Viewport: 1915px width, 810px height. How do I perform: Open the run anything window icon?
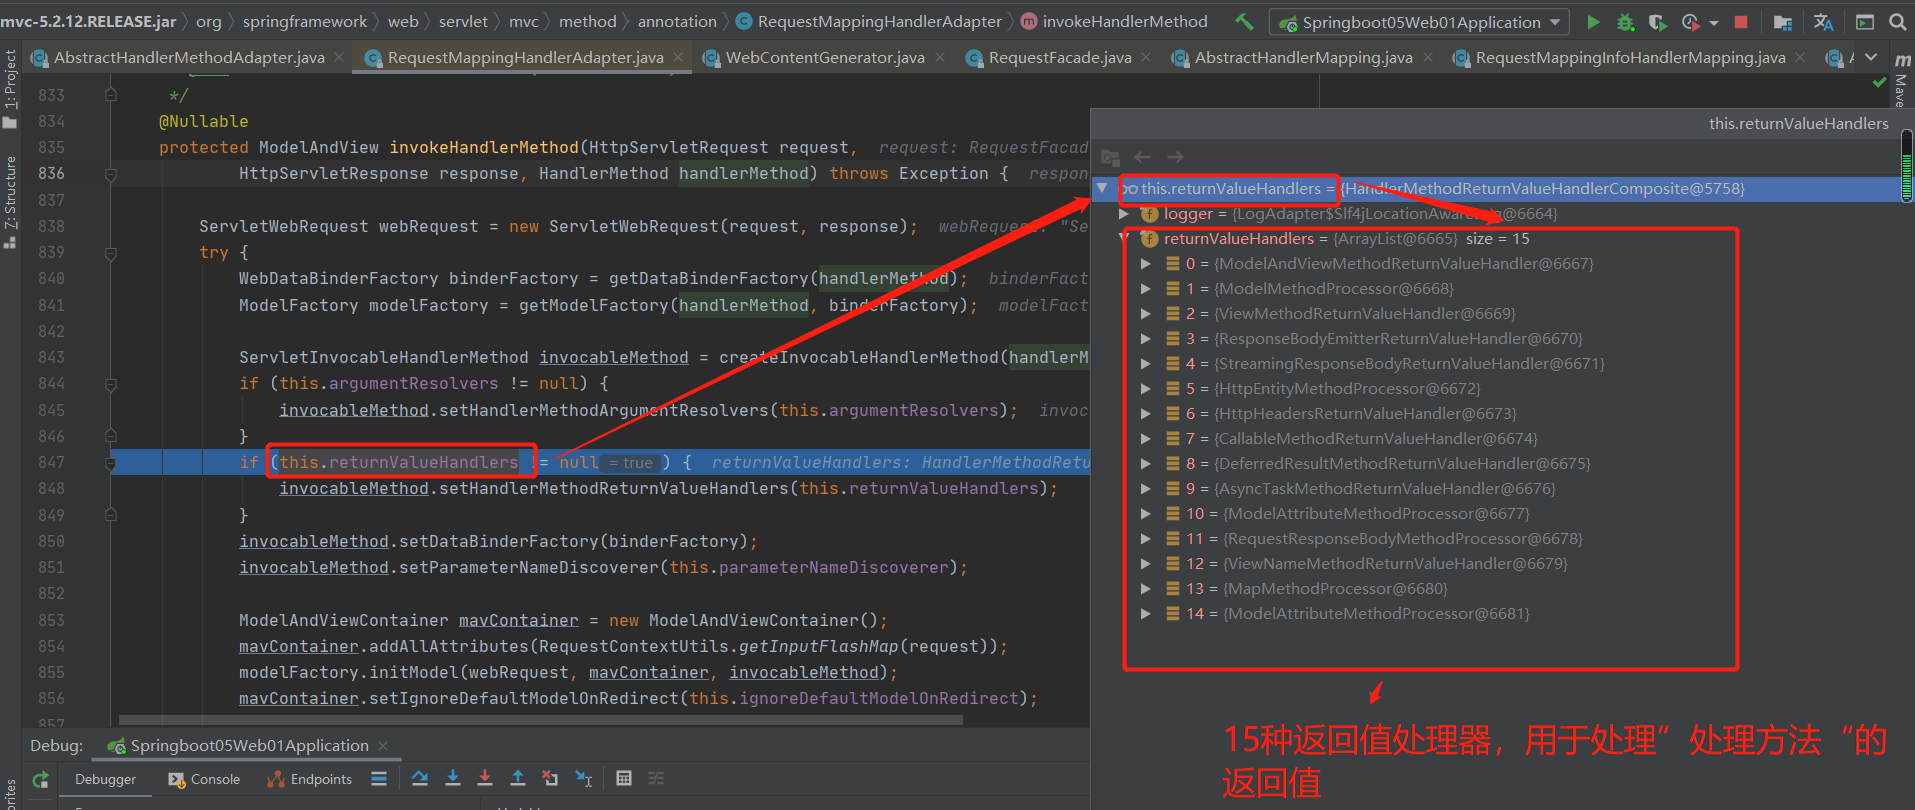coord(1865,21)
